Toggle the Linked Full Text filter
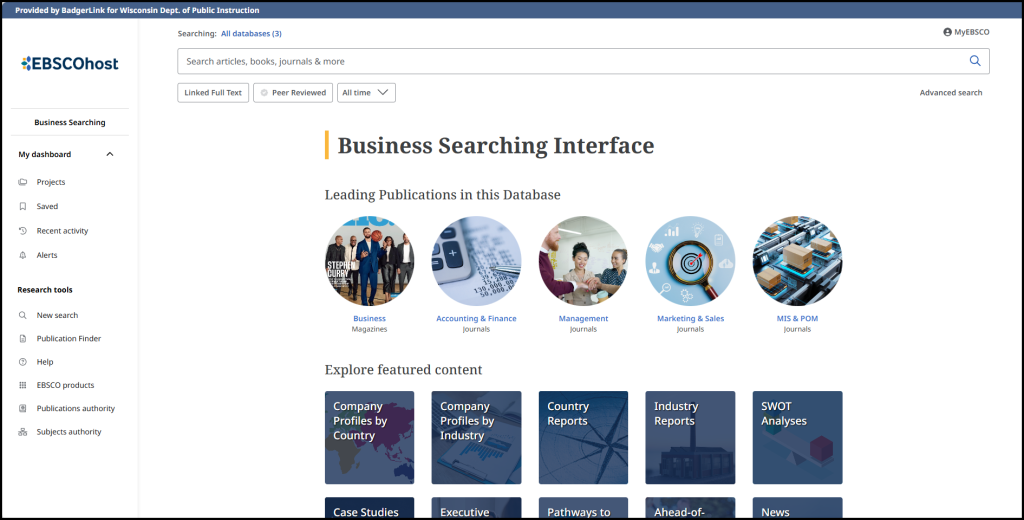This screenshot has height=520, width=1024. pyautogui.click(x=213, y=93)
